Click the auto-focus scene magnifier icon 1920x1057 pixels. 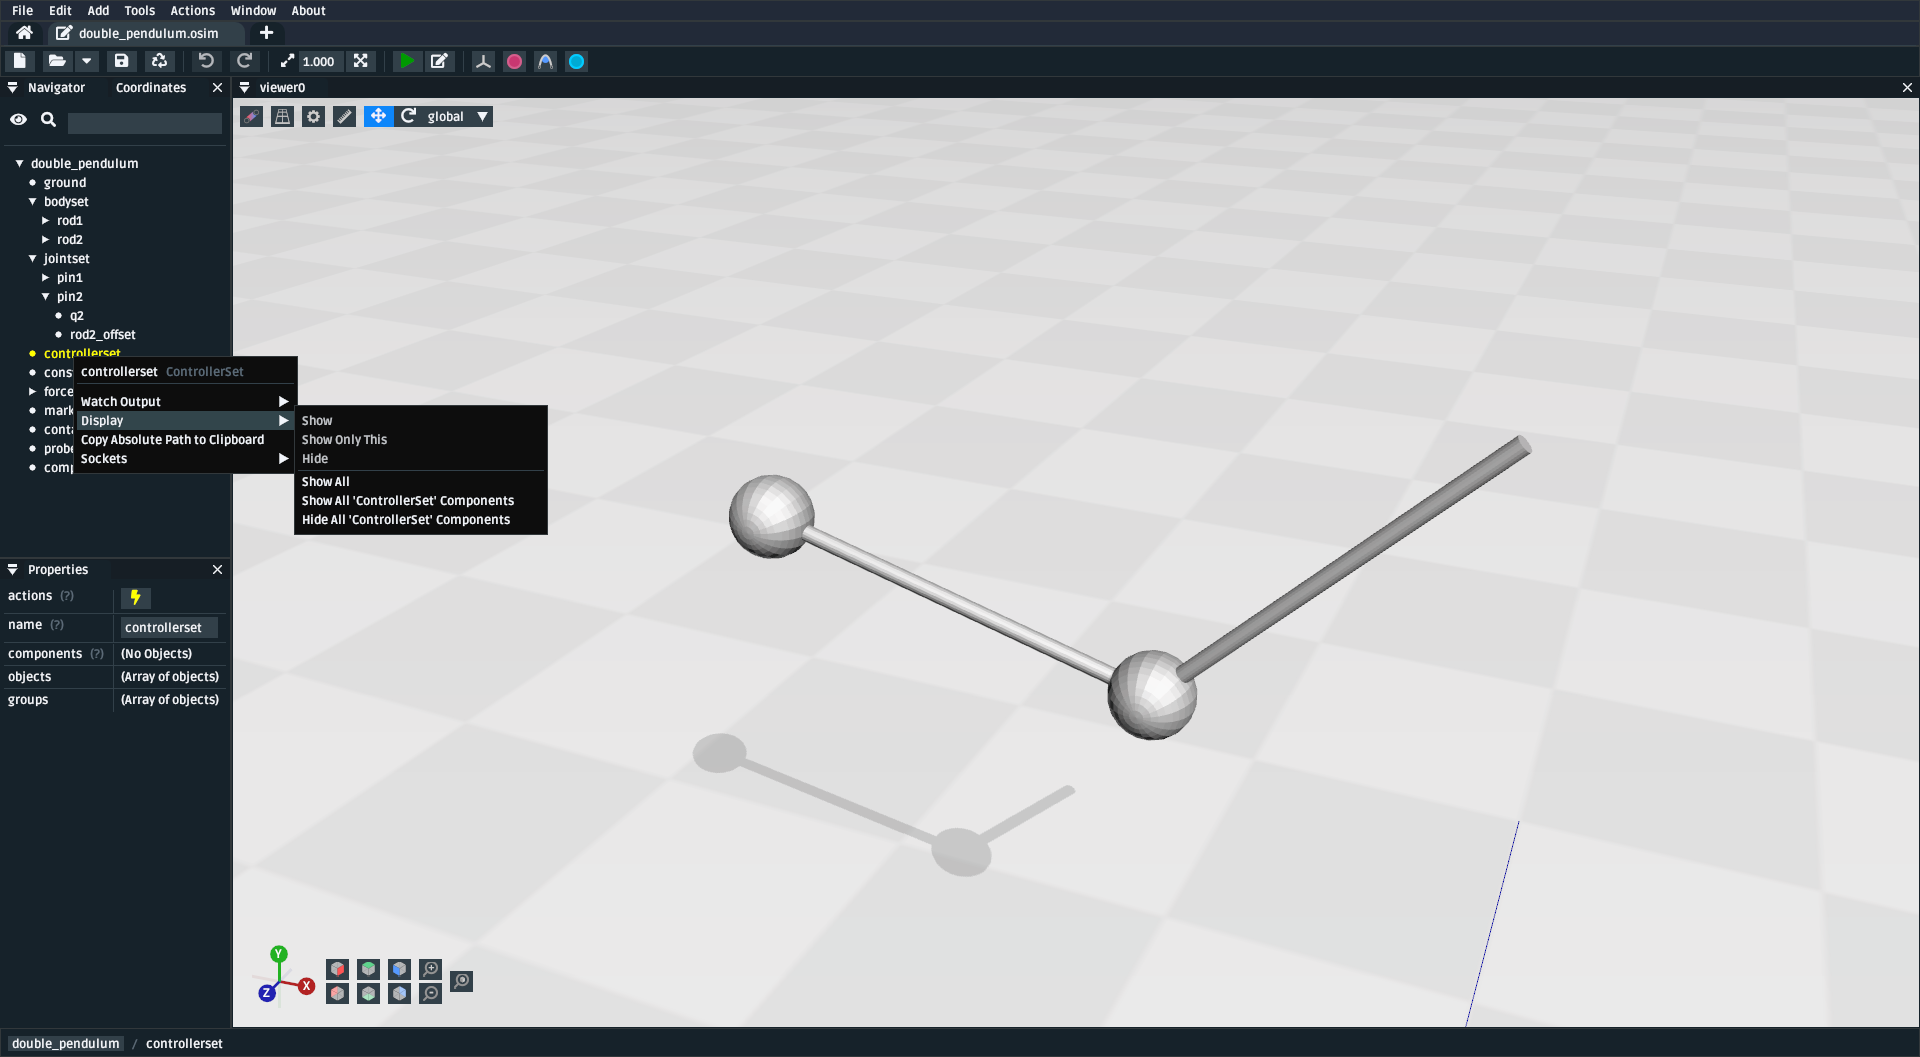point(461,981)
